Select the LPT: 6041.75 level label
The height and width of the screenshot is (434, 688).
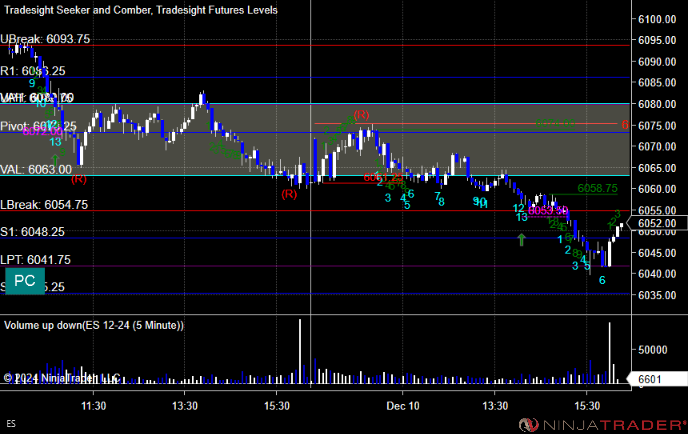pyautogui.click(x=36, y=260)
